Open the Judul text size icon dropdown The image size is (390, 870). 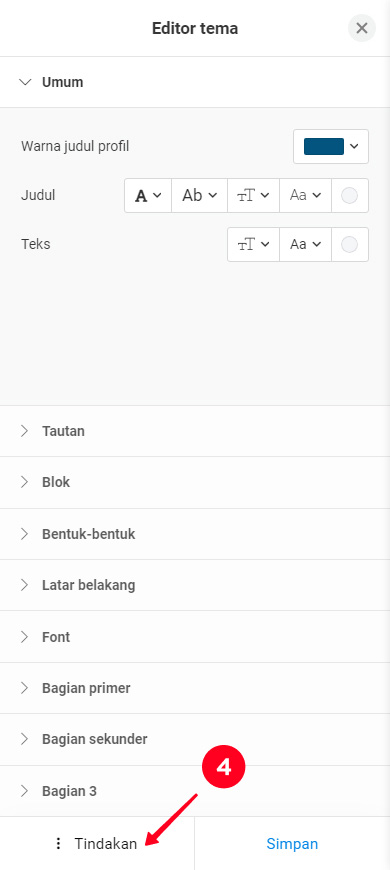coord(254,195)
